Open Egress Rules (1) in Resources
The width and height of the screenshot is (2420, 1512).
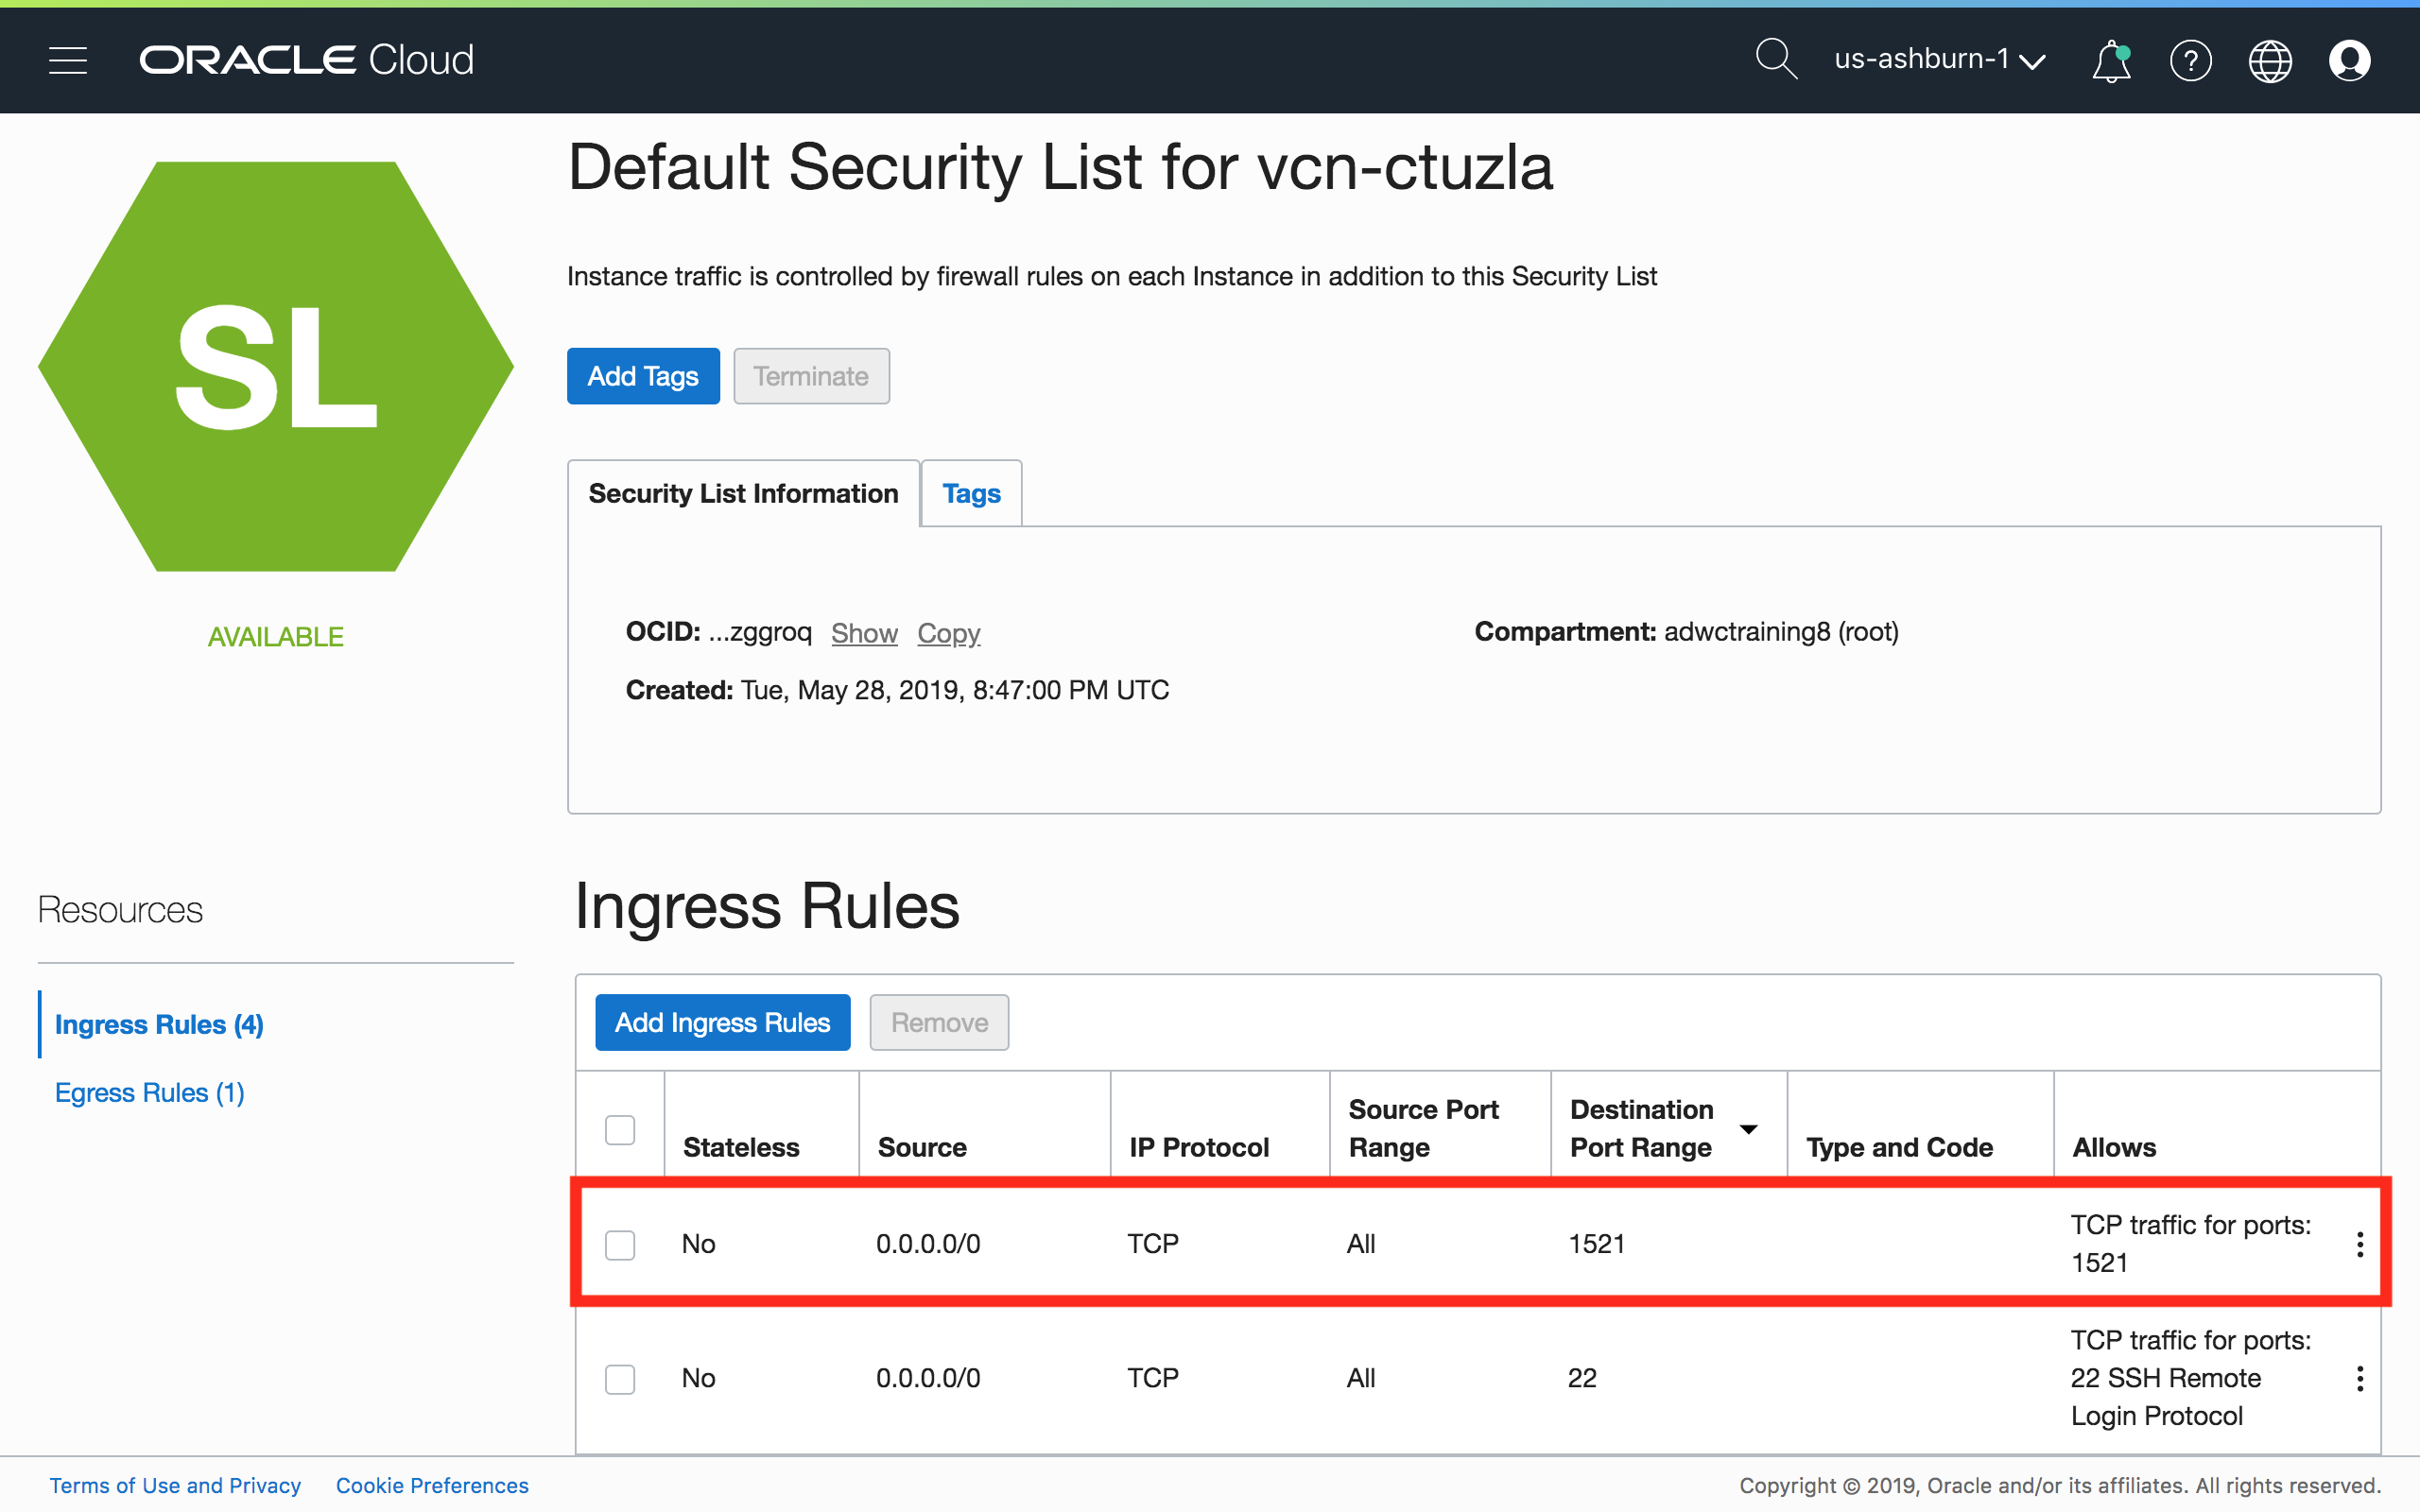click(150, 1092)
